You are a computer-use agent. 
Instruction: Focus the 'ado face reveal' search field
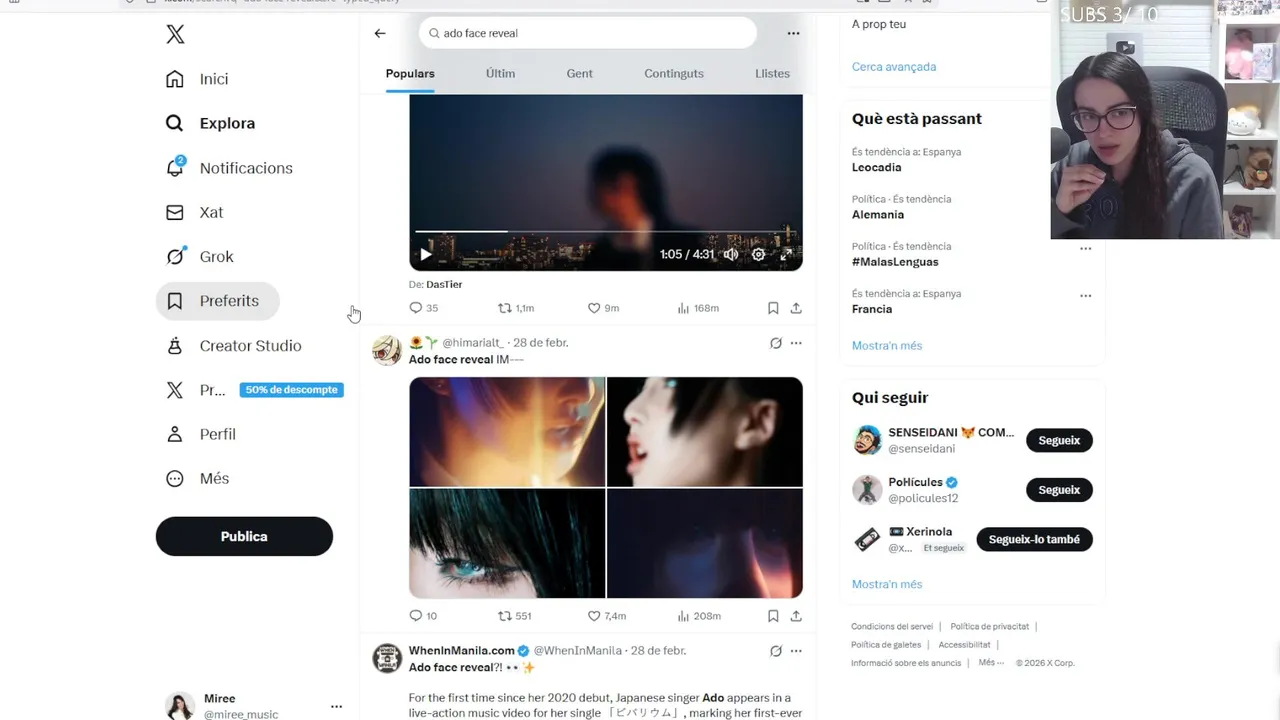pos(588,33)
